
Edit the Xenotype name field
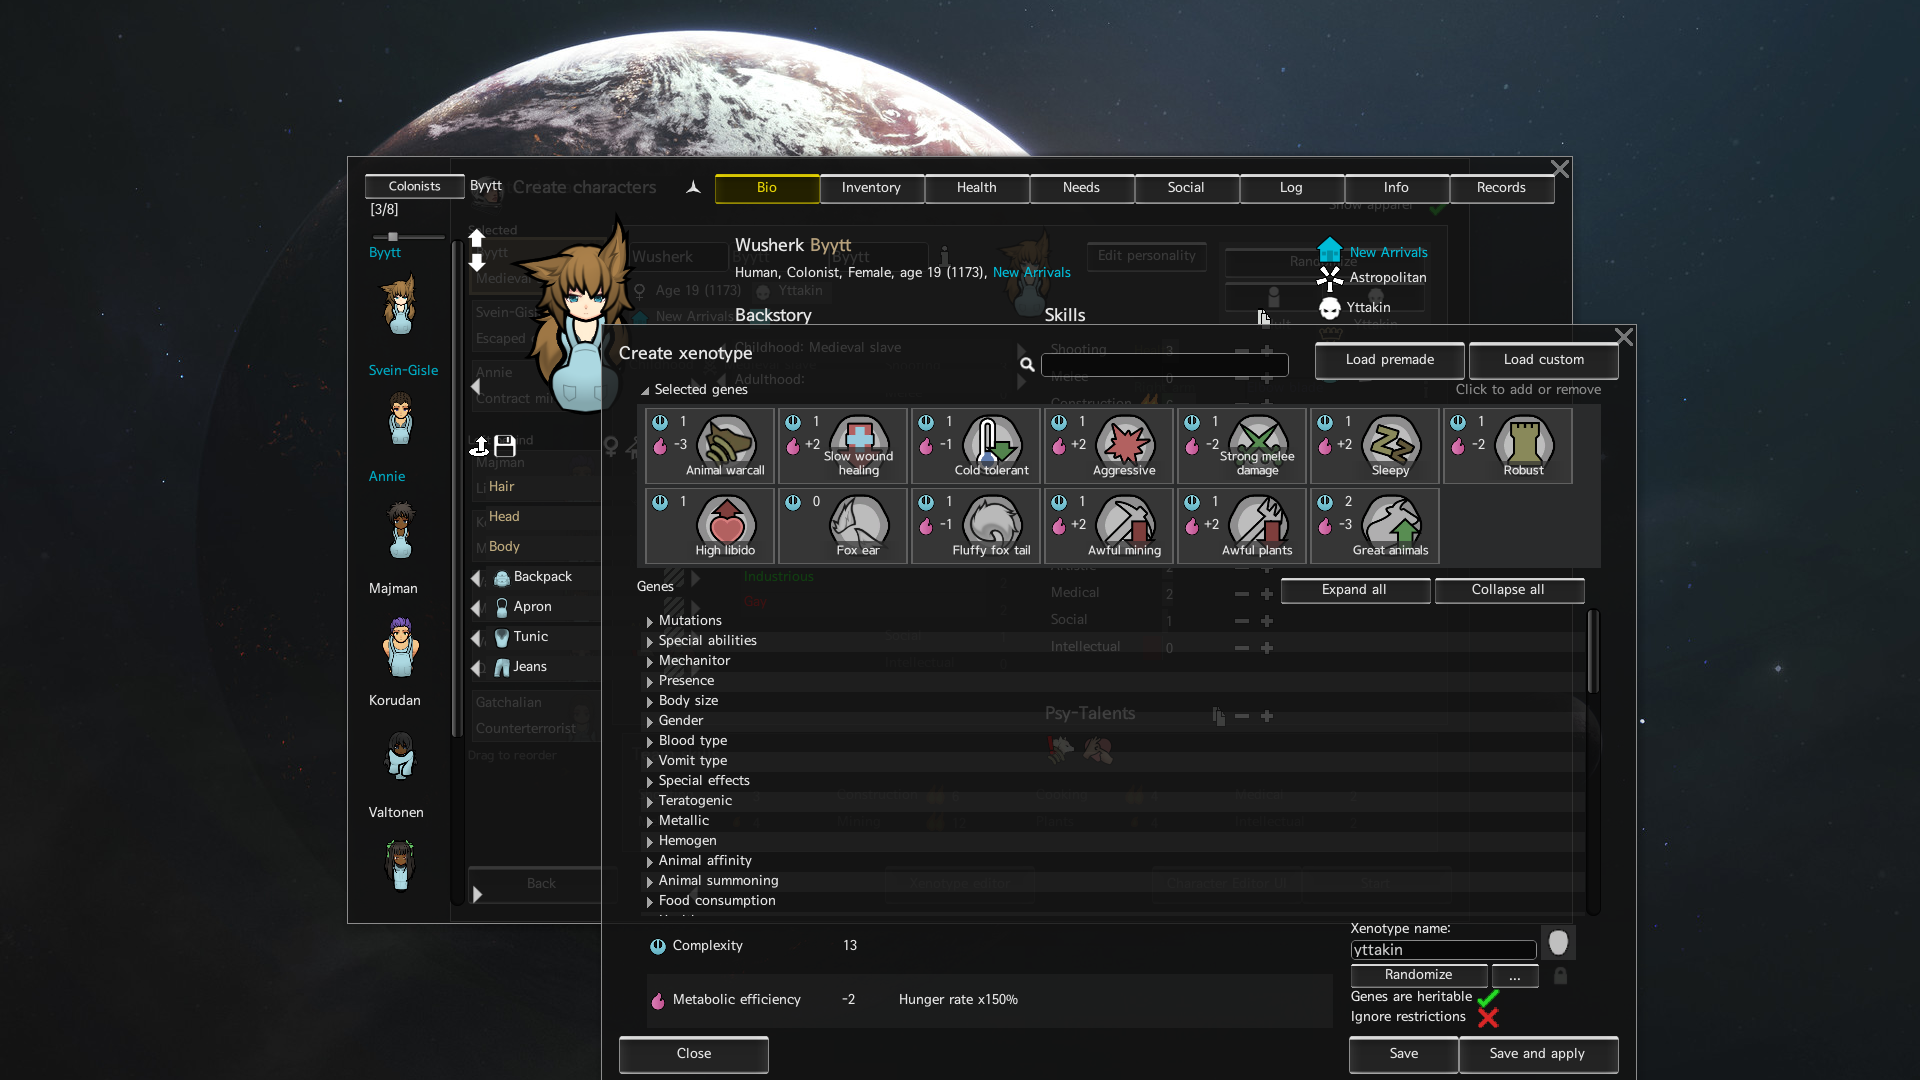coord(1443,950)
